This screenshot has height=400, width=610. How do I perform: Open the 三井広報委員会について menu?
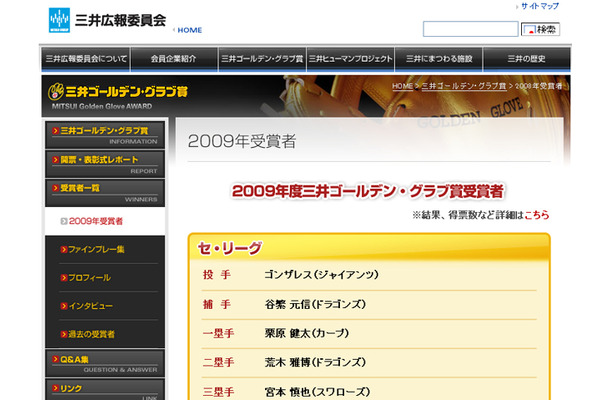click(x=86, y=59)
